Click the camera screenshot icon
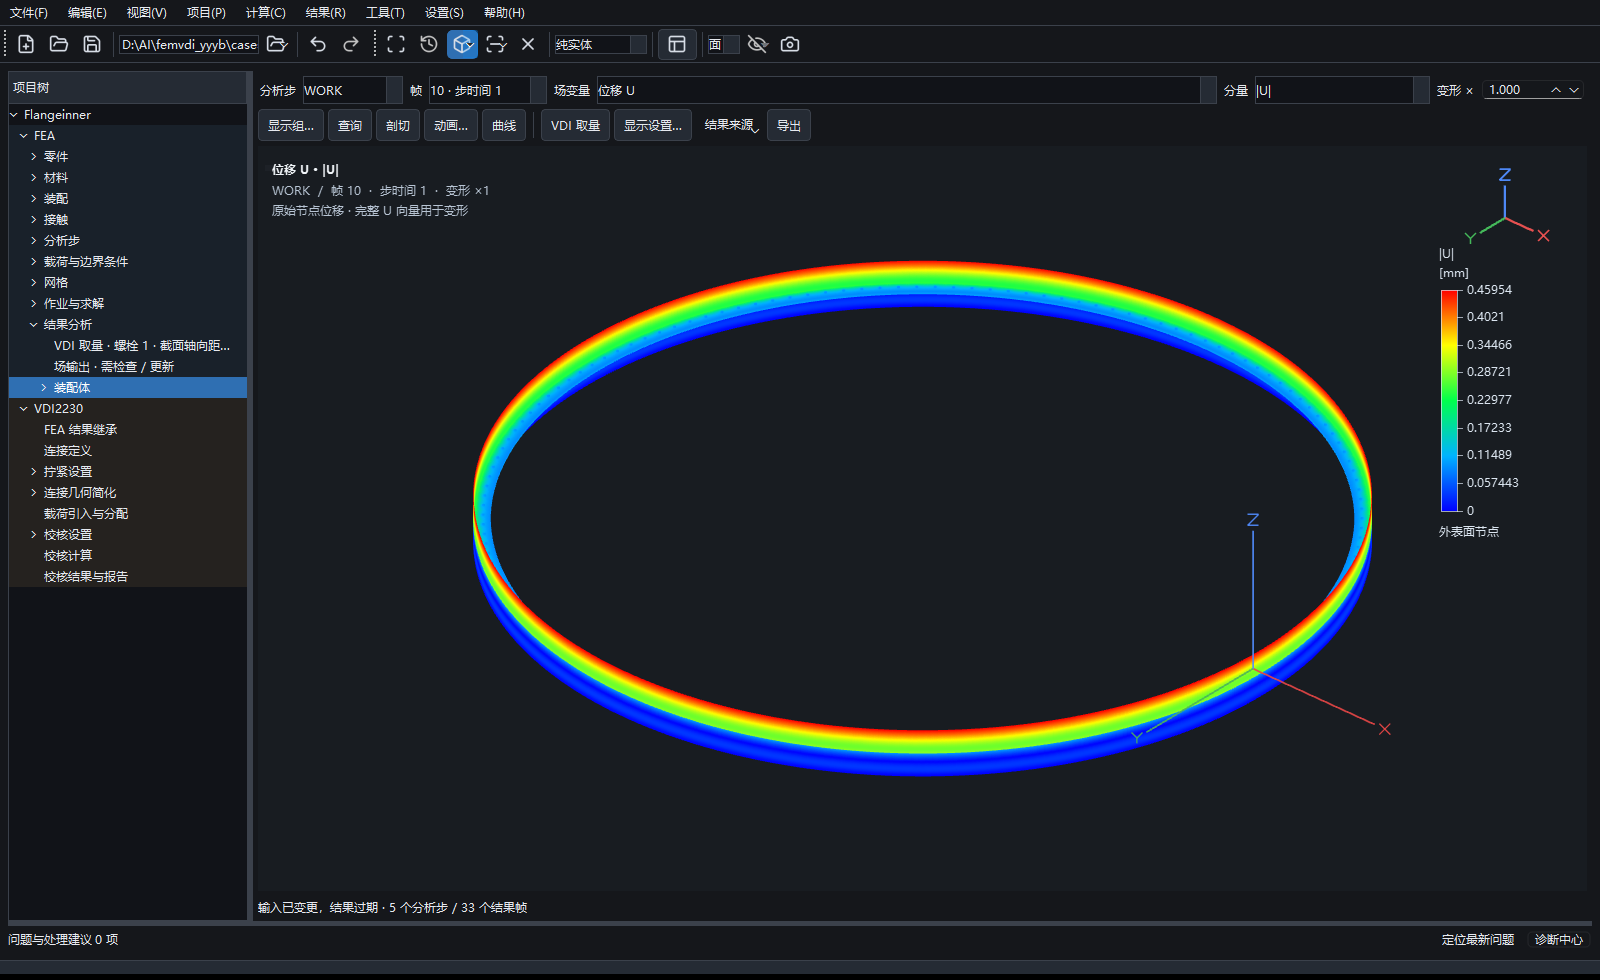The image size is (1600, 980). [790, 44]
